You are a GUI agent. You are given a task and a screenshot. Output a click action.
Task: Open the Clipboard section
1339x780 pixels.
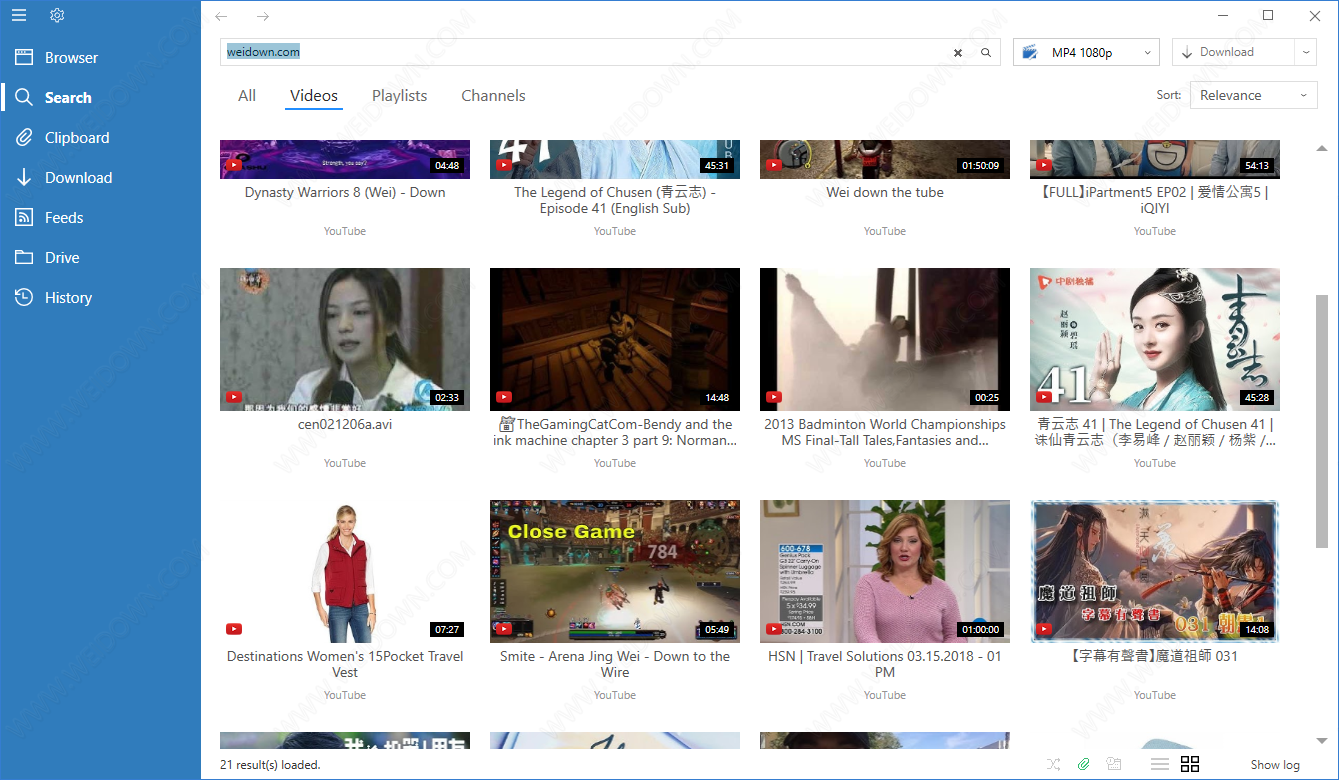[x=100, y=138]
